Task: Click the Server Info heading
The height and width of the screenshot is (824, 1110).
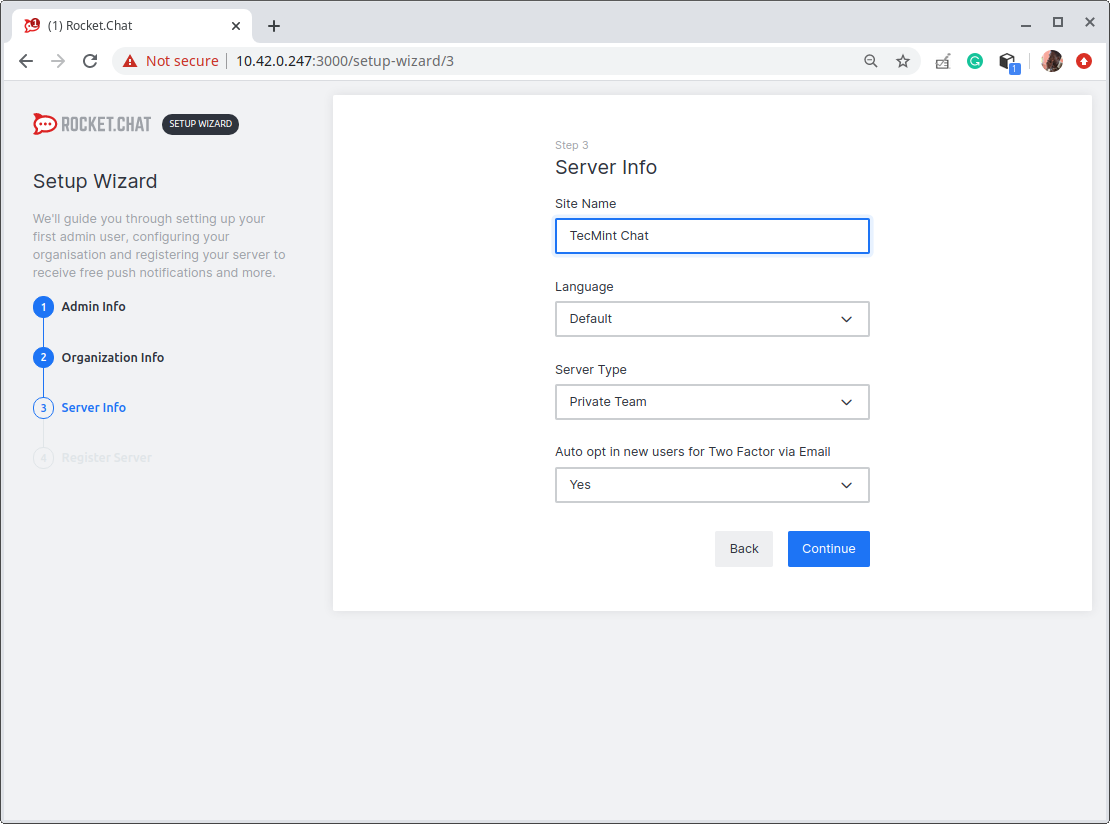Action: tap(606, 167)
